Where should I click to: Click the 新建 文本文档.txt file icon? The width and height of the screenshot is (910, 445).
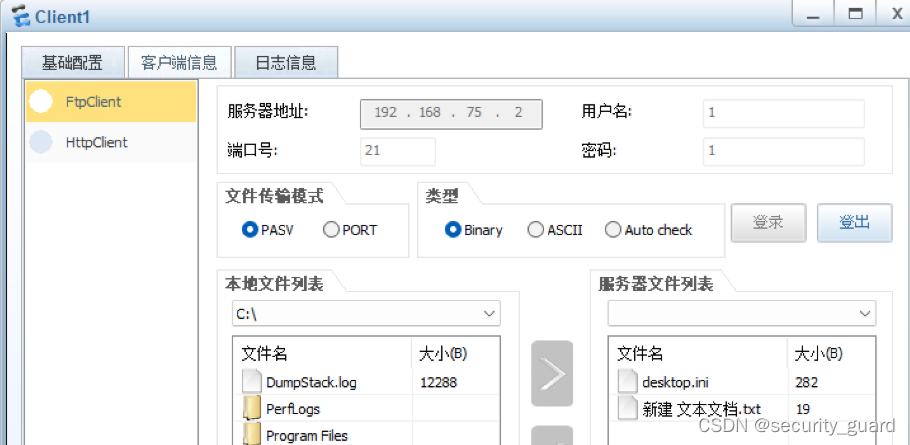(x=629, y=408)
